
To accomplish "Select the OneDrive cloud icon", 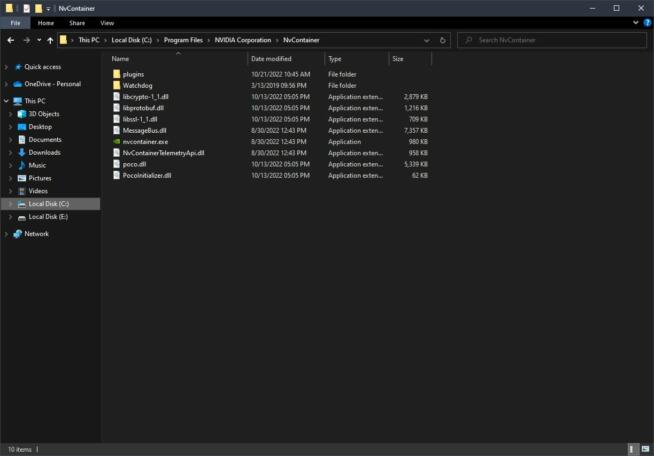I will point(18,84).
